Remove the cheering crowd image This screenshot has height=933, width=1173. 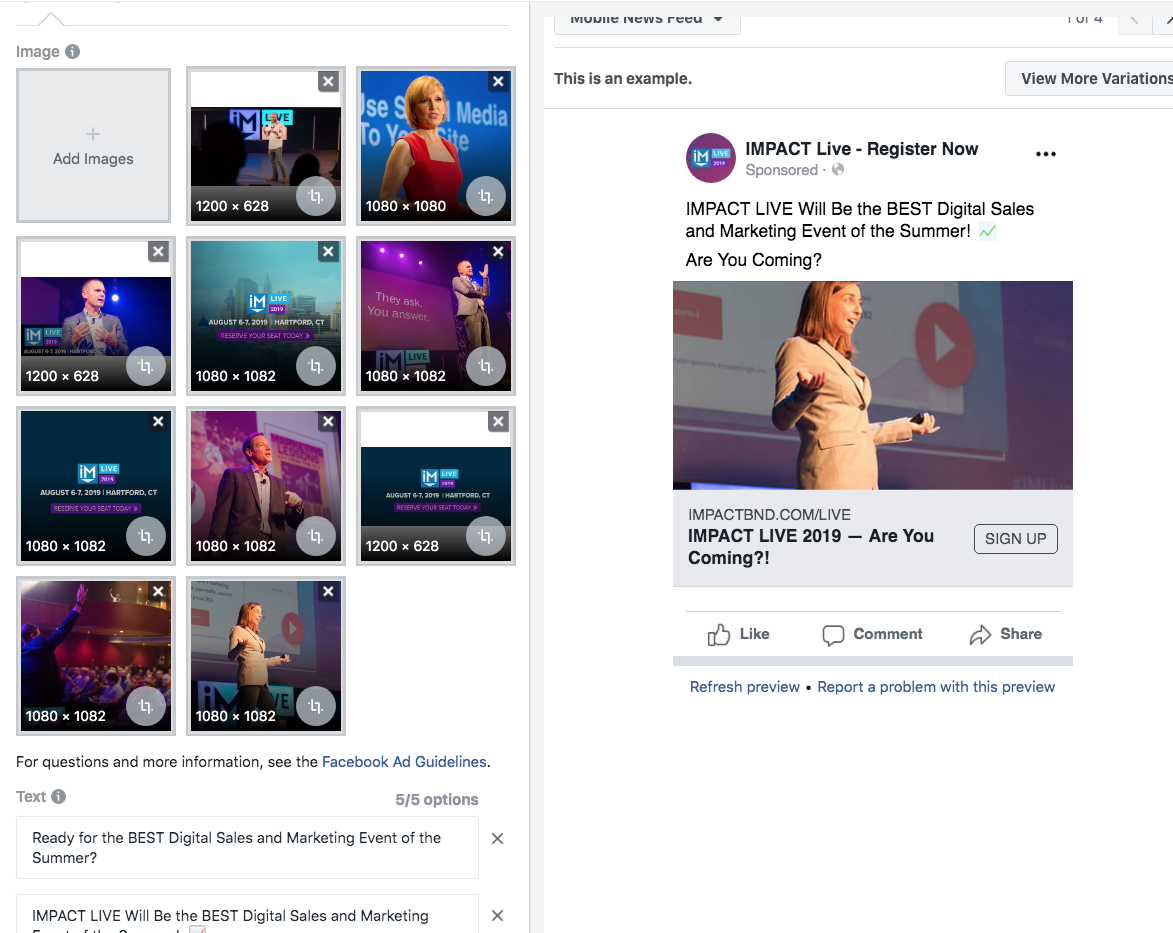pyautogui.click(x=158, y=591)
